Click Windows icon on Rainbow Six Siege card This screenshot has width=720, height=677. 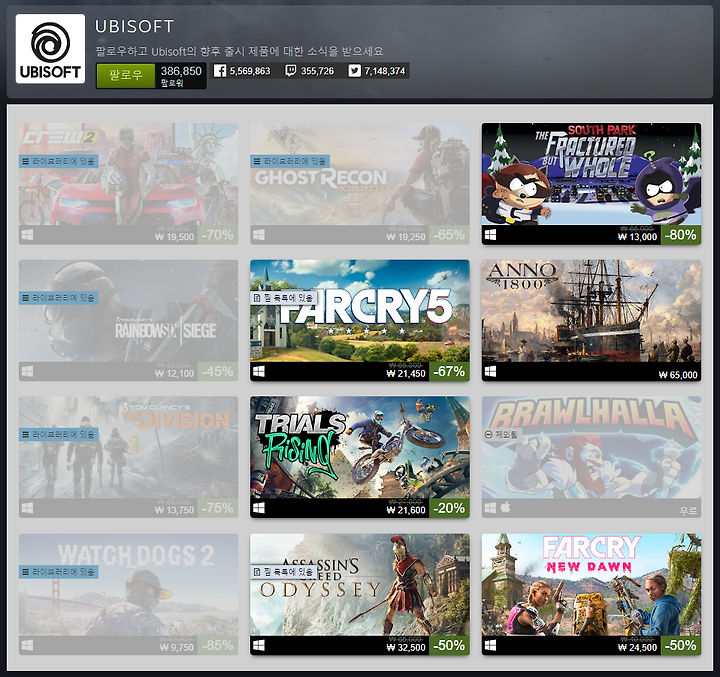pos(28,371)
